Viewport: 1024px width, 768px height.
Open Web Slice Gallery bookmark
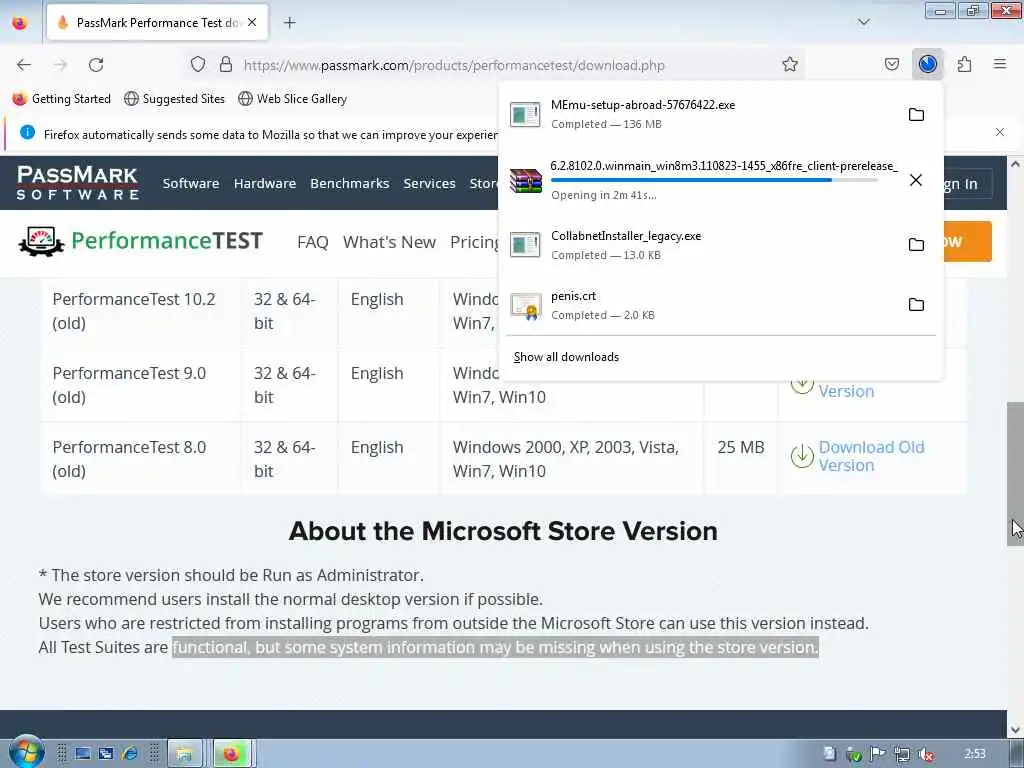click(x=293, y=99)
